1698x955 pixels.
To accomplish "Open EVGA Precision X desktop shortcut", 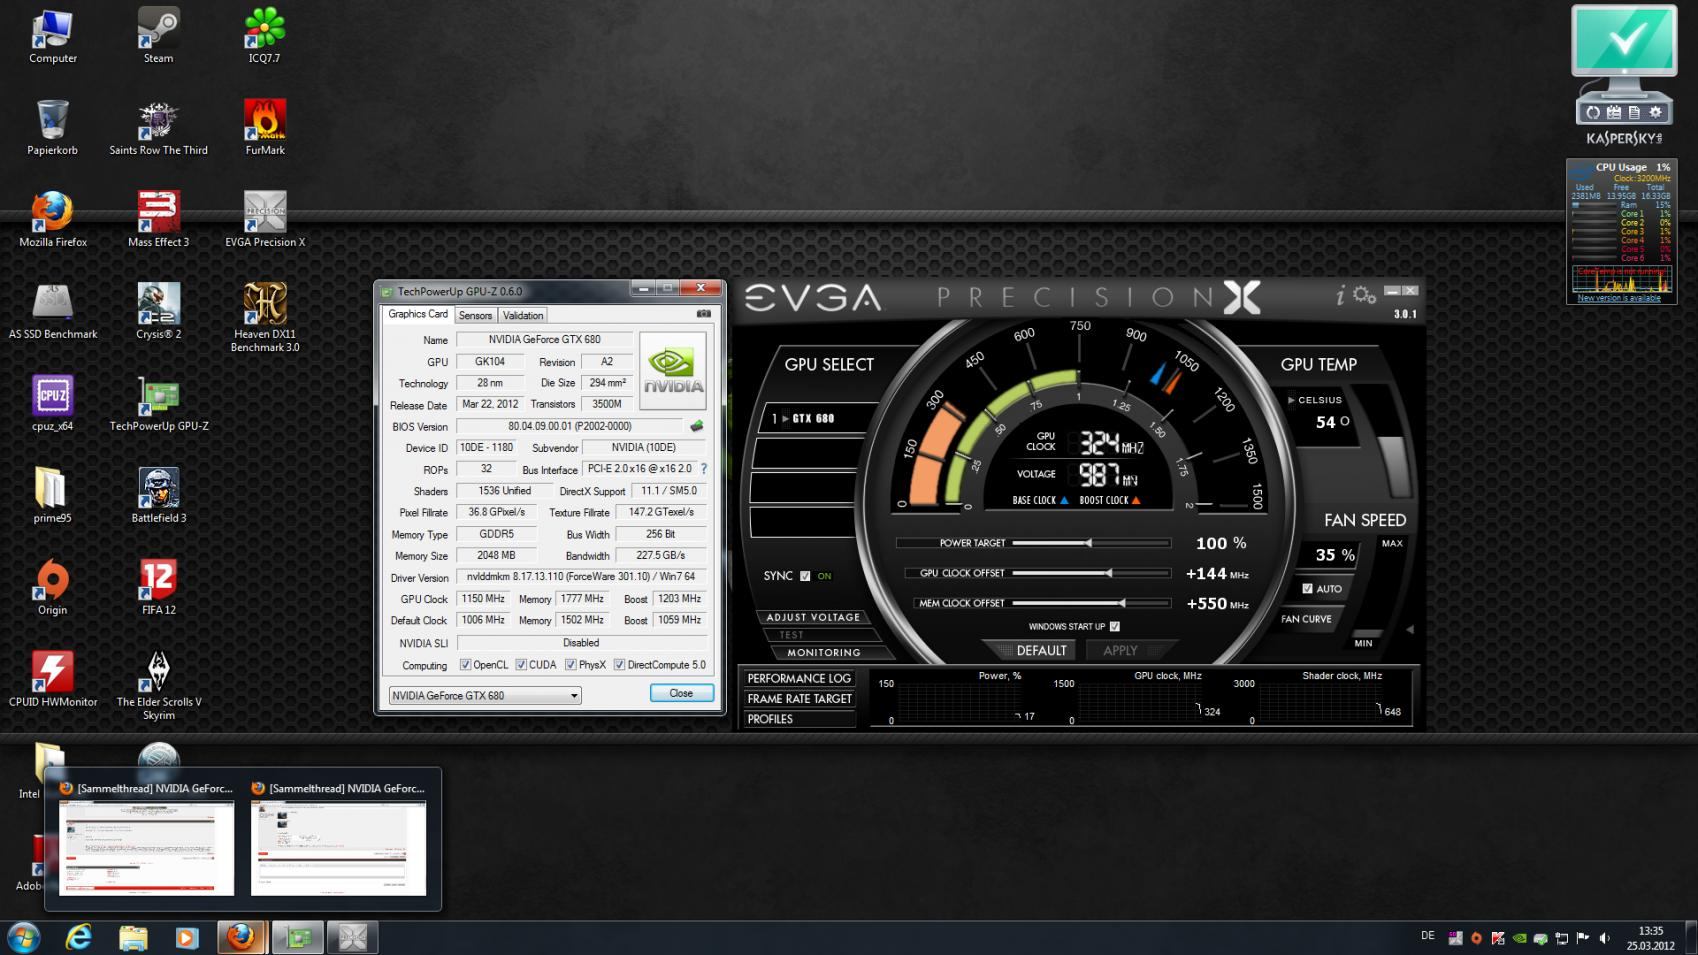I will click(265, 219).
